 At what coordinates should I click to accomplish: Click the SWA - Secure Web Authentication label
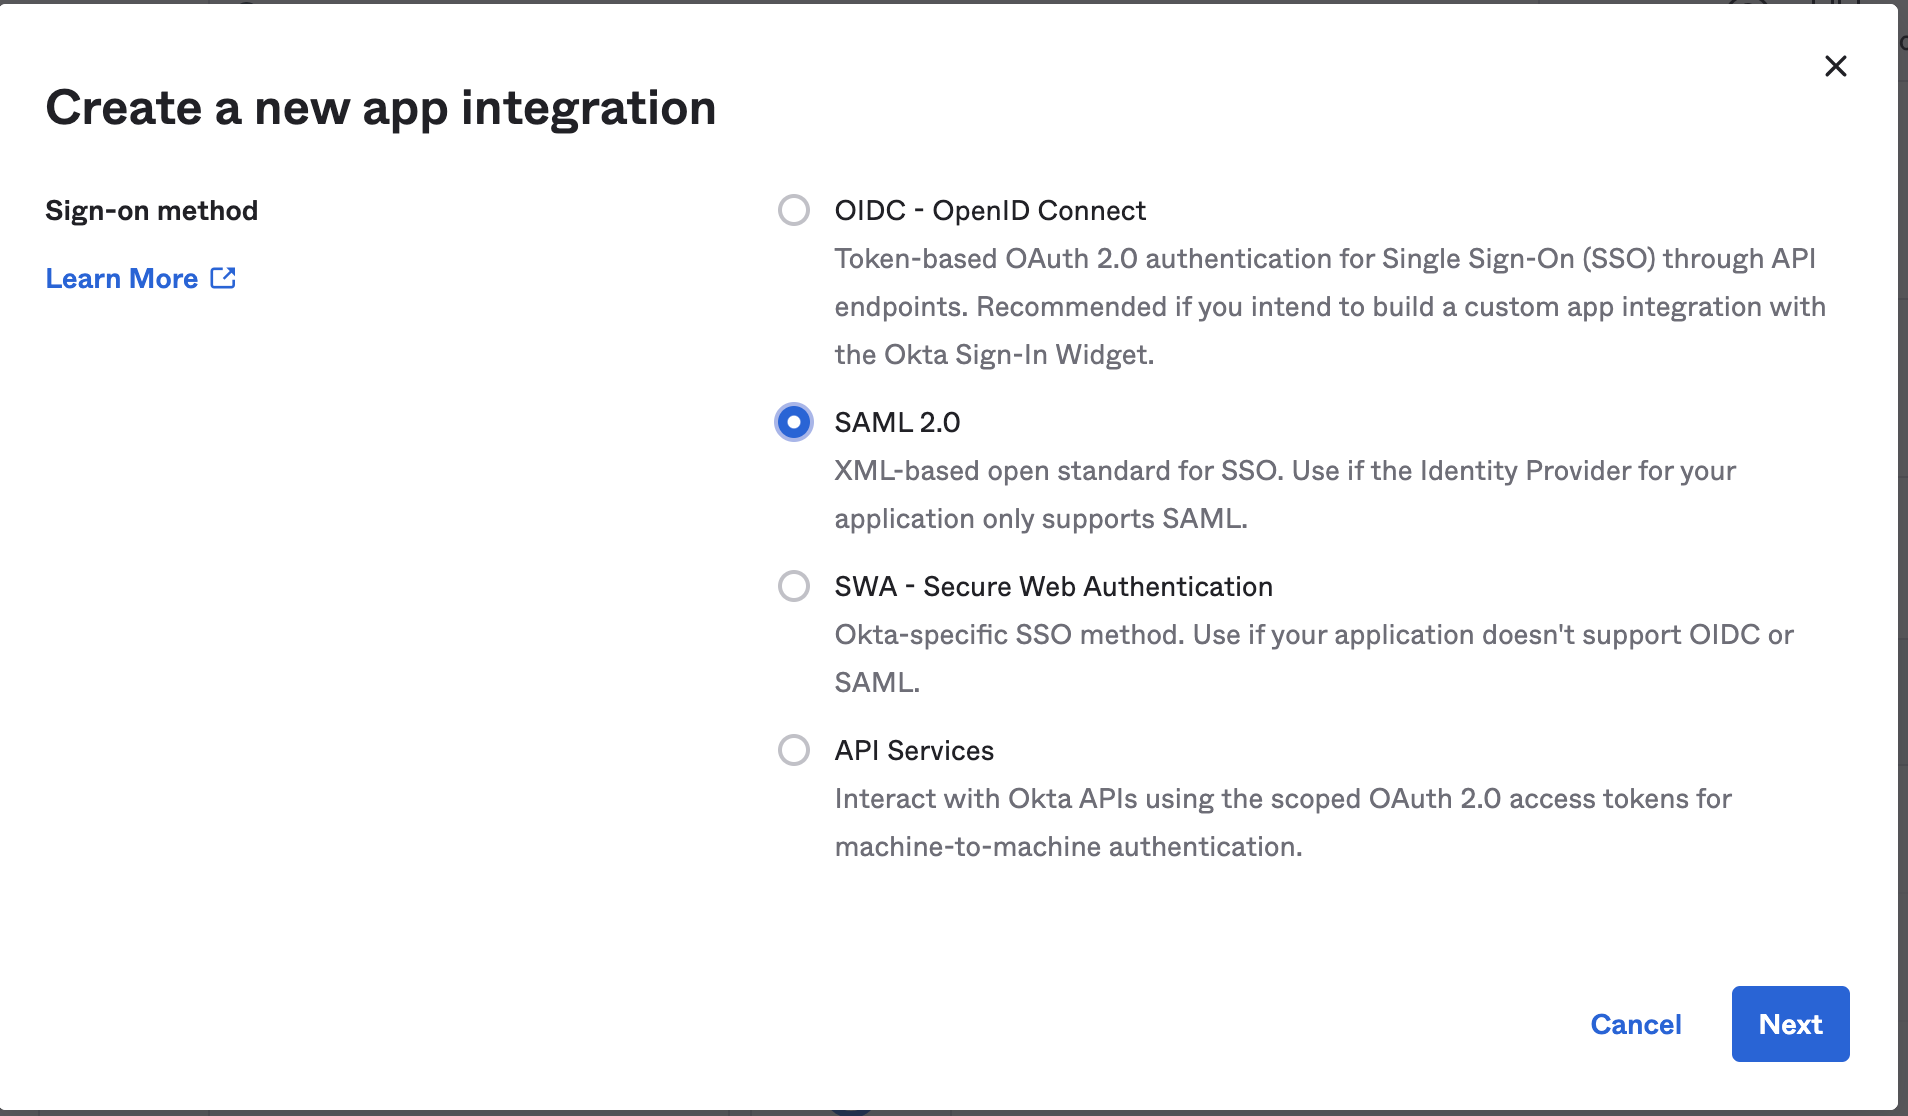(x=1053, y=586)
